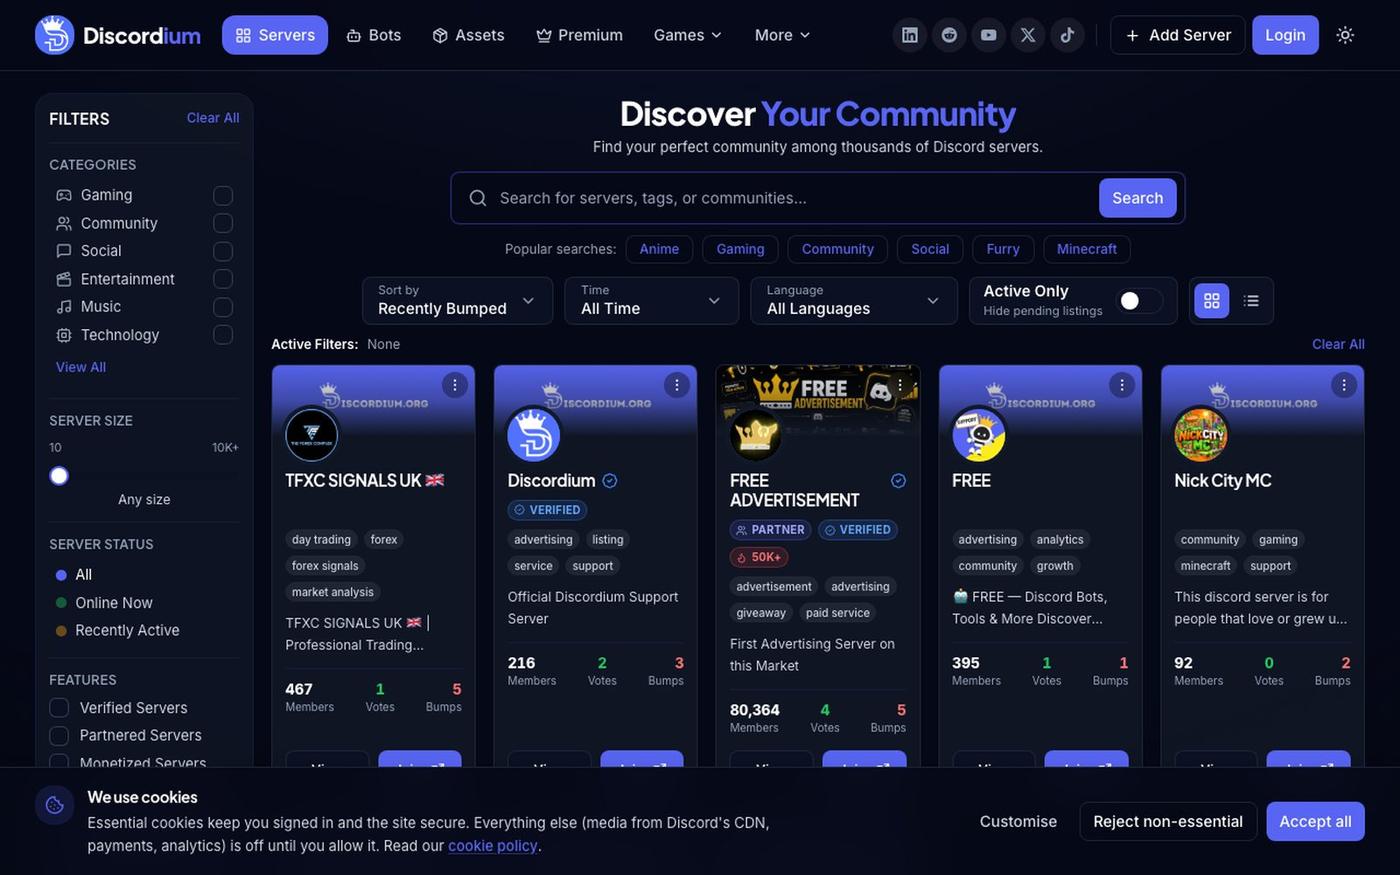The image size is (1400, 875).
Task: Click Clear All in the Filters panel
Action: pos(213,118)
